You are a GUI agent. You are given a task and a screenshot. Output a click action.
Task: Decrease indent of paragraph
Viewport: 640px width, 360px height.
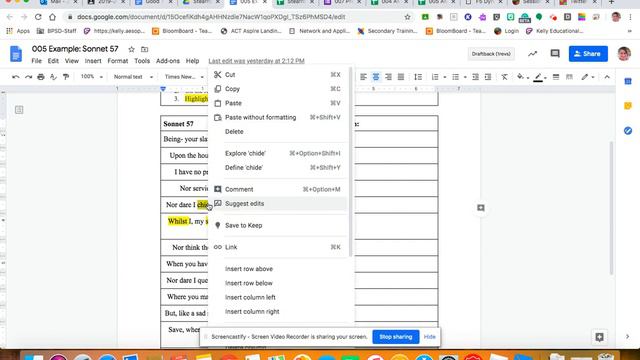coord(476,77)
